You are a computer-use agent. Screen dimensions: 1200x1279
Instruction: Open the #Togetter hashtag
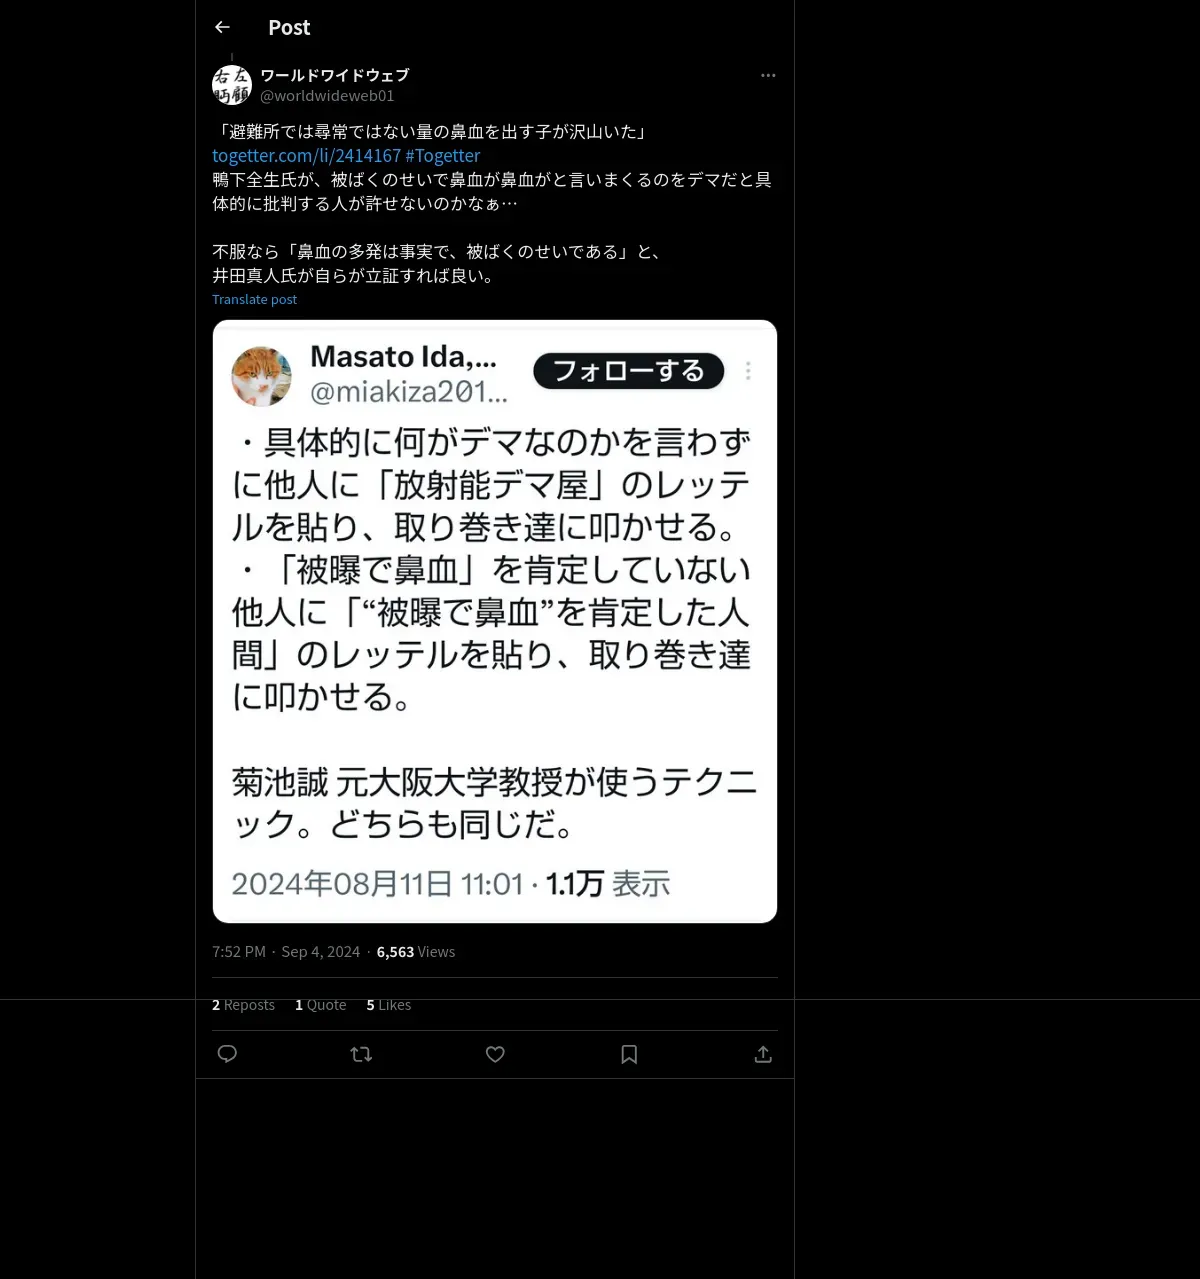pyautogui.click(x=443, y=156)
